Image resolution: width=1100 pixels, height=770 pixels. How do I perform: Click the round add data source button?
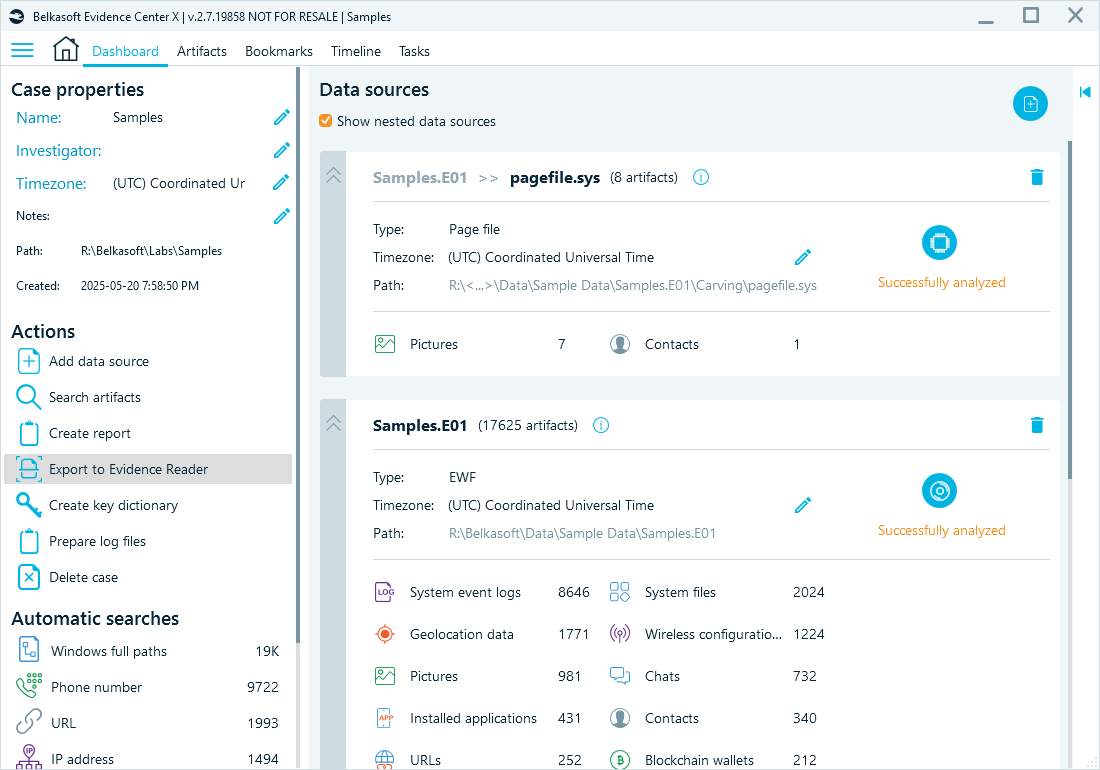click(1030, 104)
